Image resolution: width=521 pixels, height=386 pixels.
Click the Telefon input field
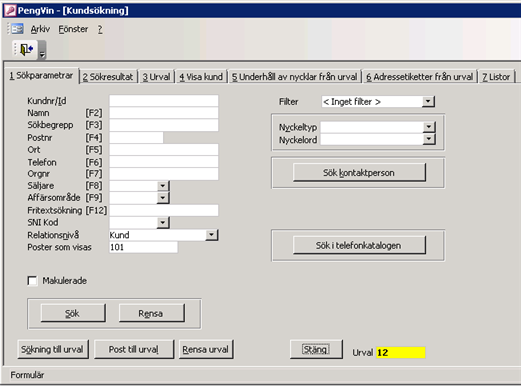(164, 162)
